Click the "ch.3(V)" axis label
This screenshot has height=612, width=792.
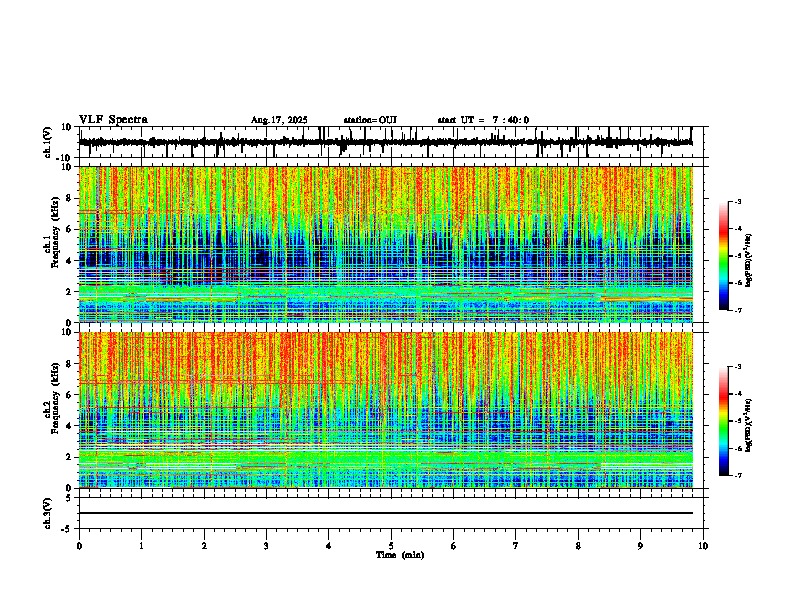(x=48, y=513)
